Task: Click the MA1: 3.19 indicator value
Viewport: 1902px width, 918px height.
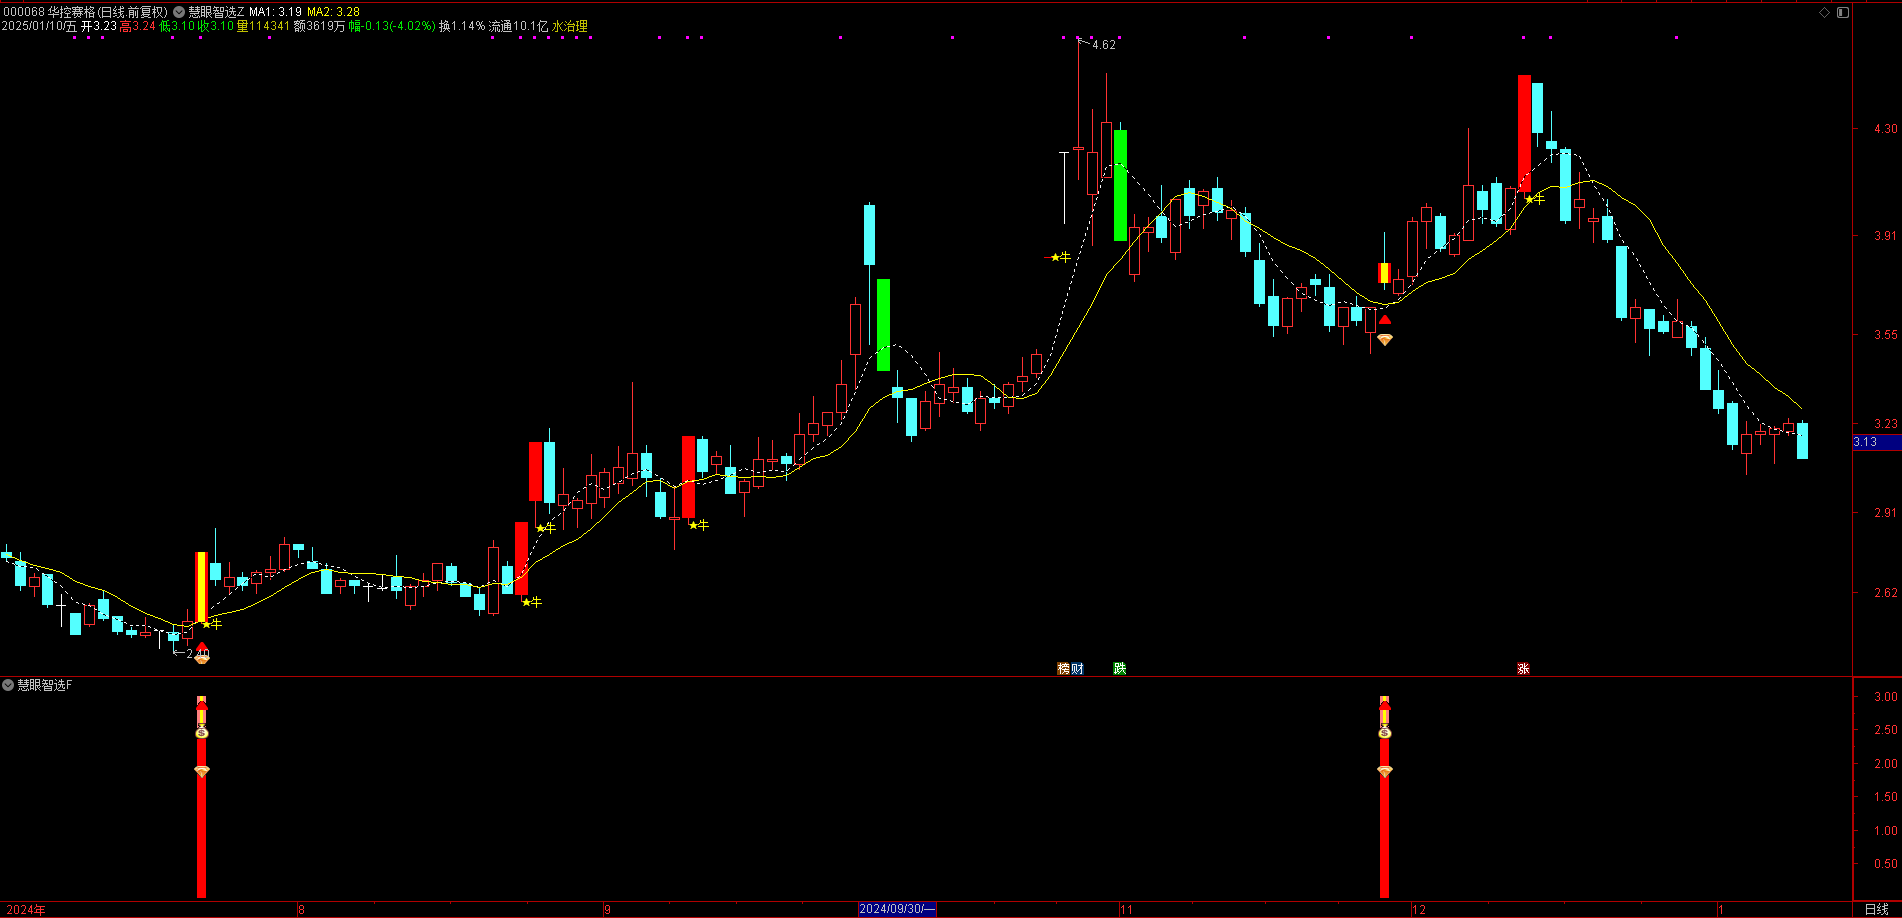Action: 275,12
